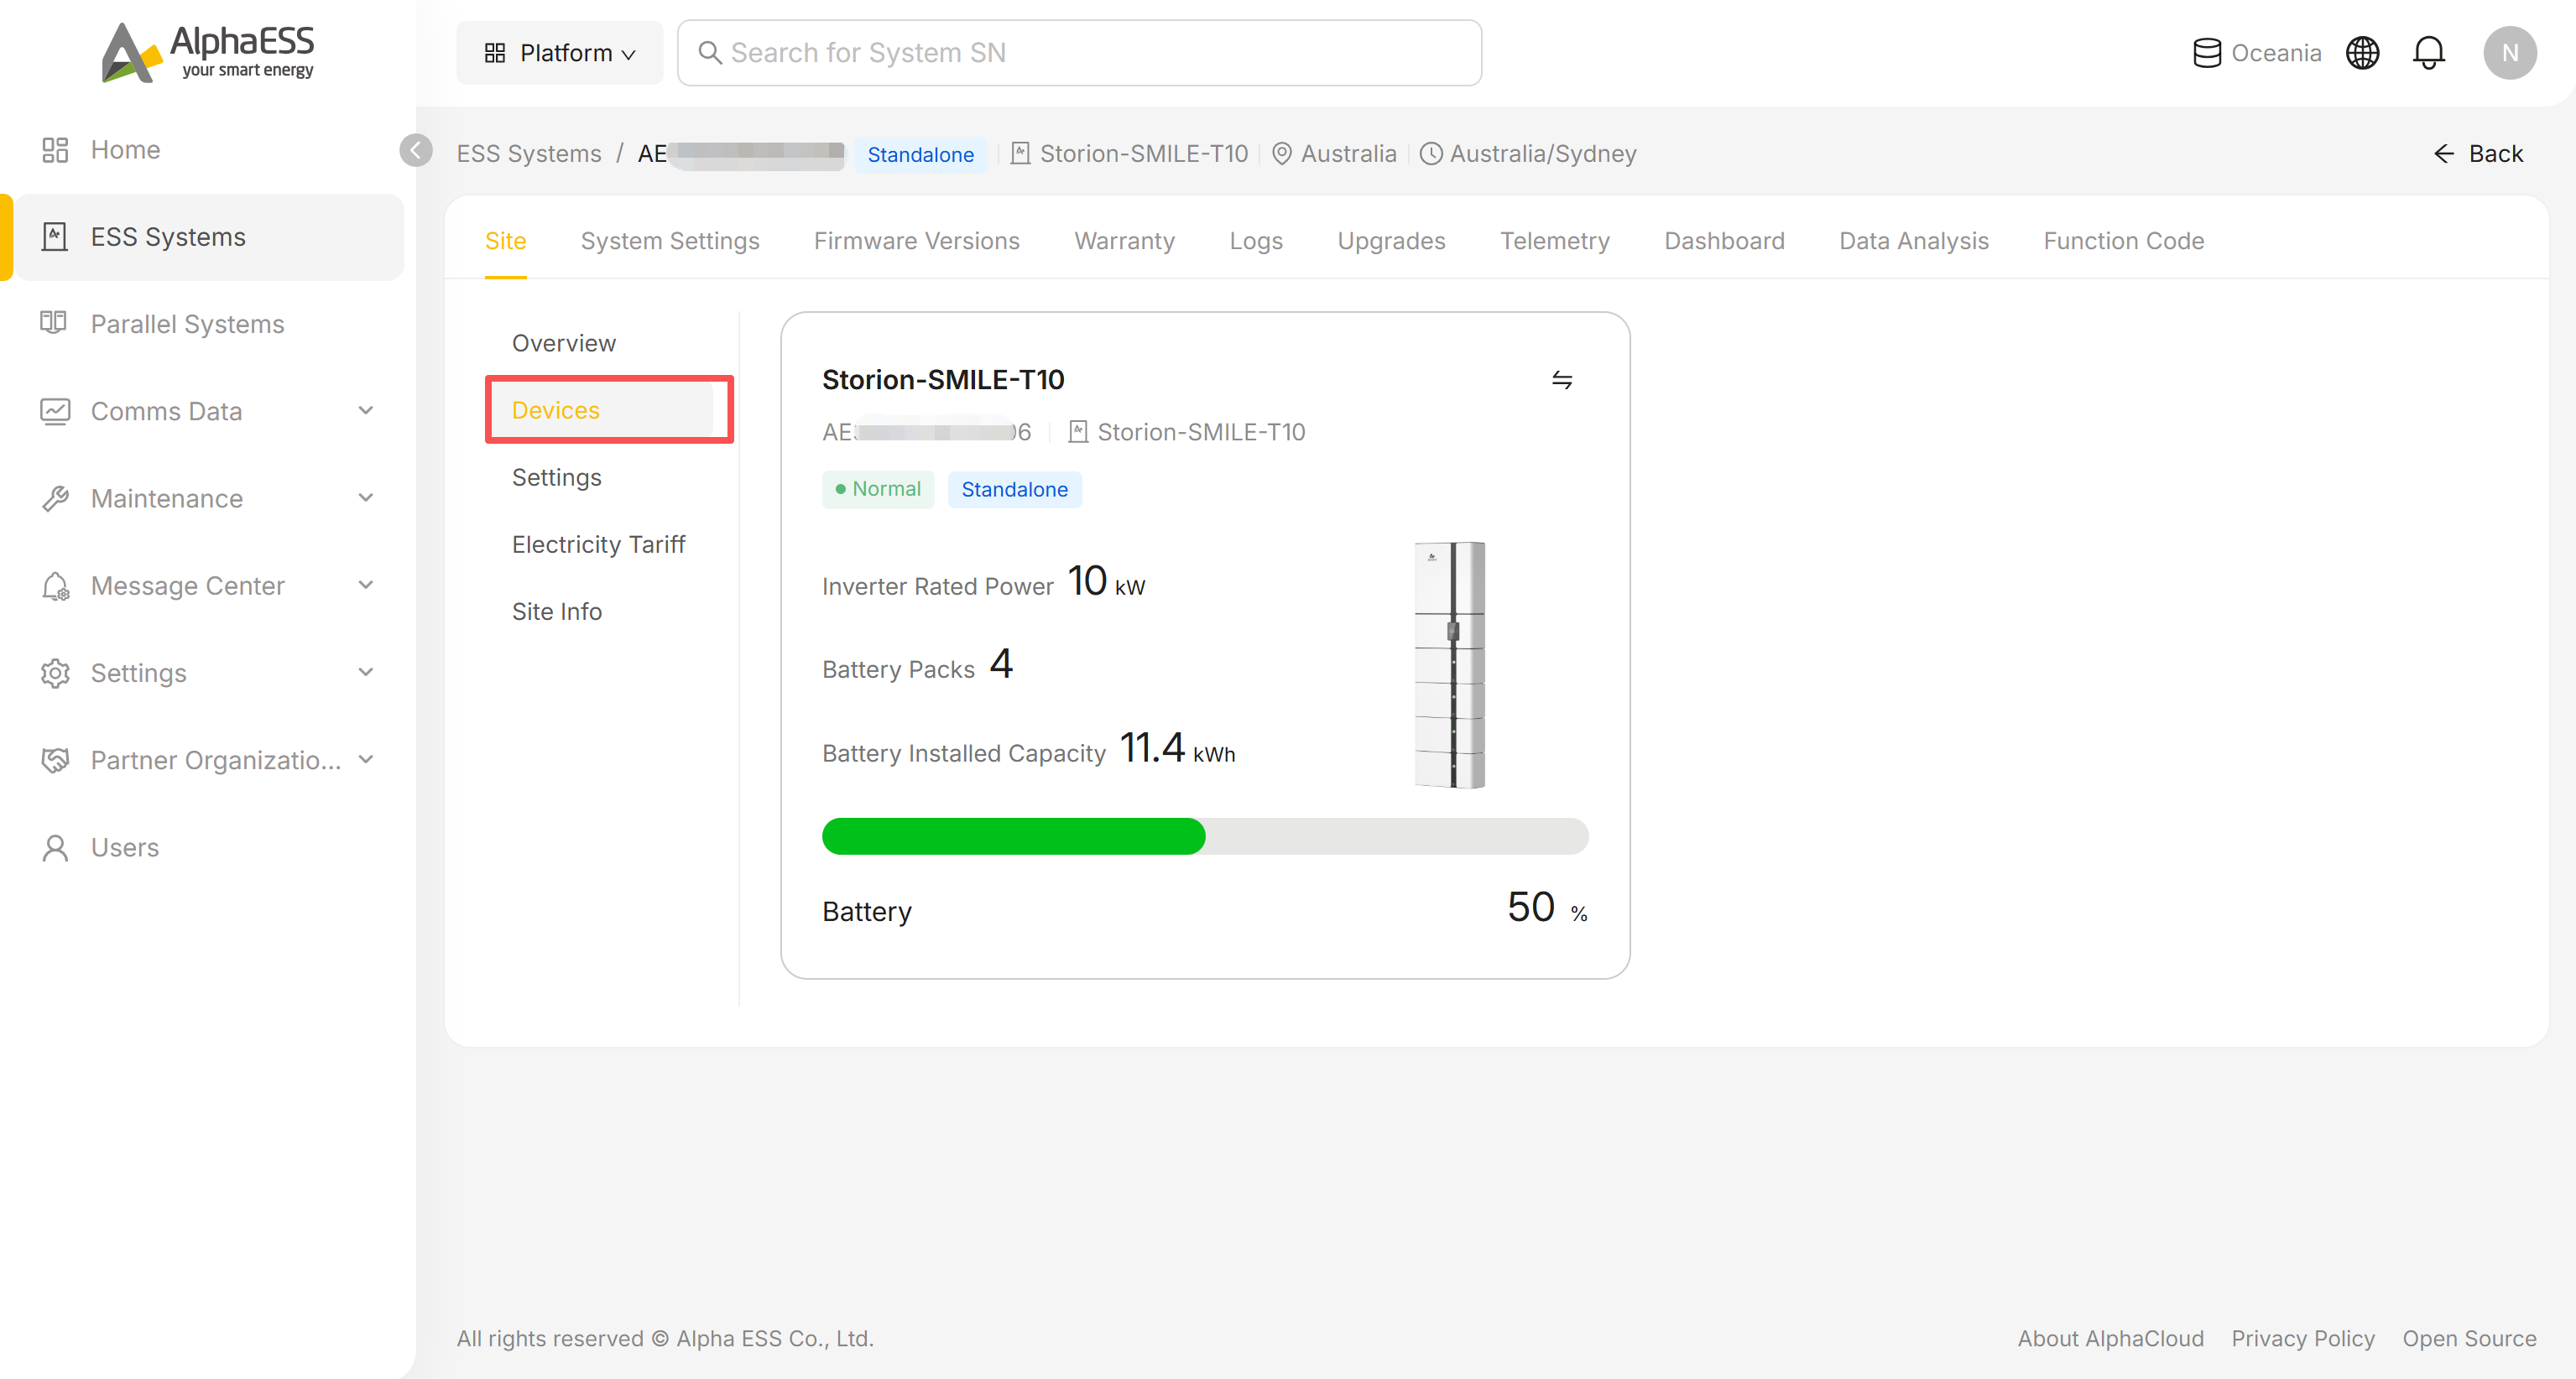Open the Platform dropdown

pos(560,53)
